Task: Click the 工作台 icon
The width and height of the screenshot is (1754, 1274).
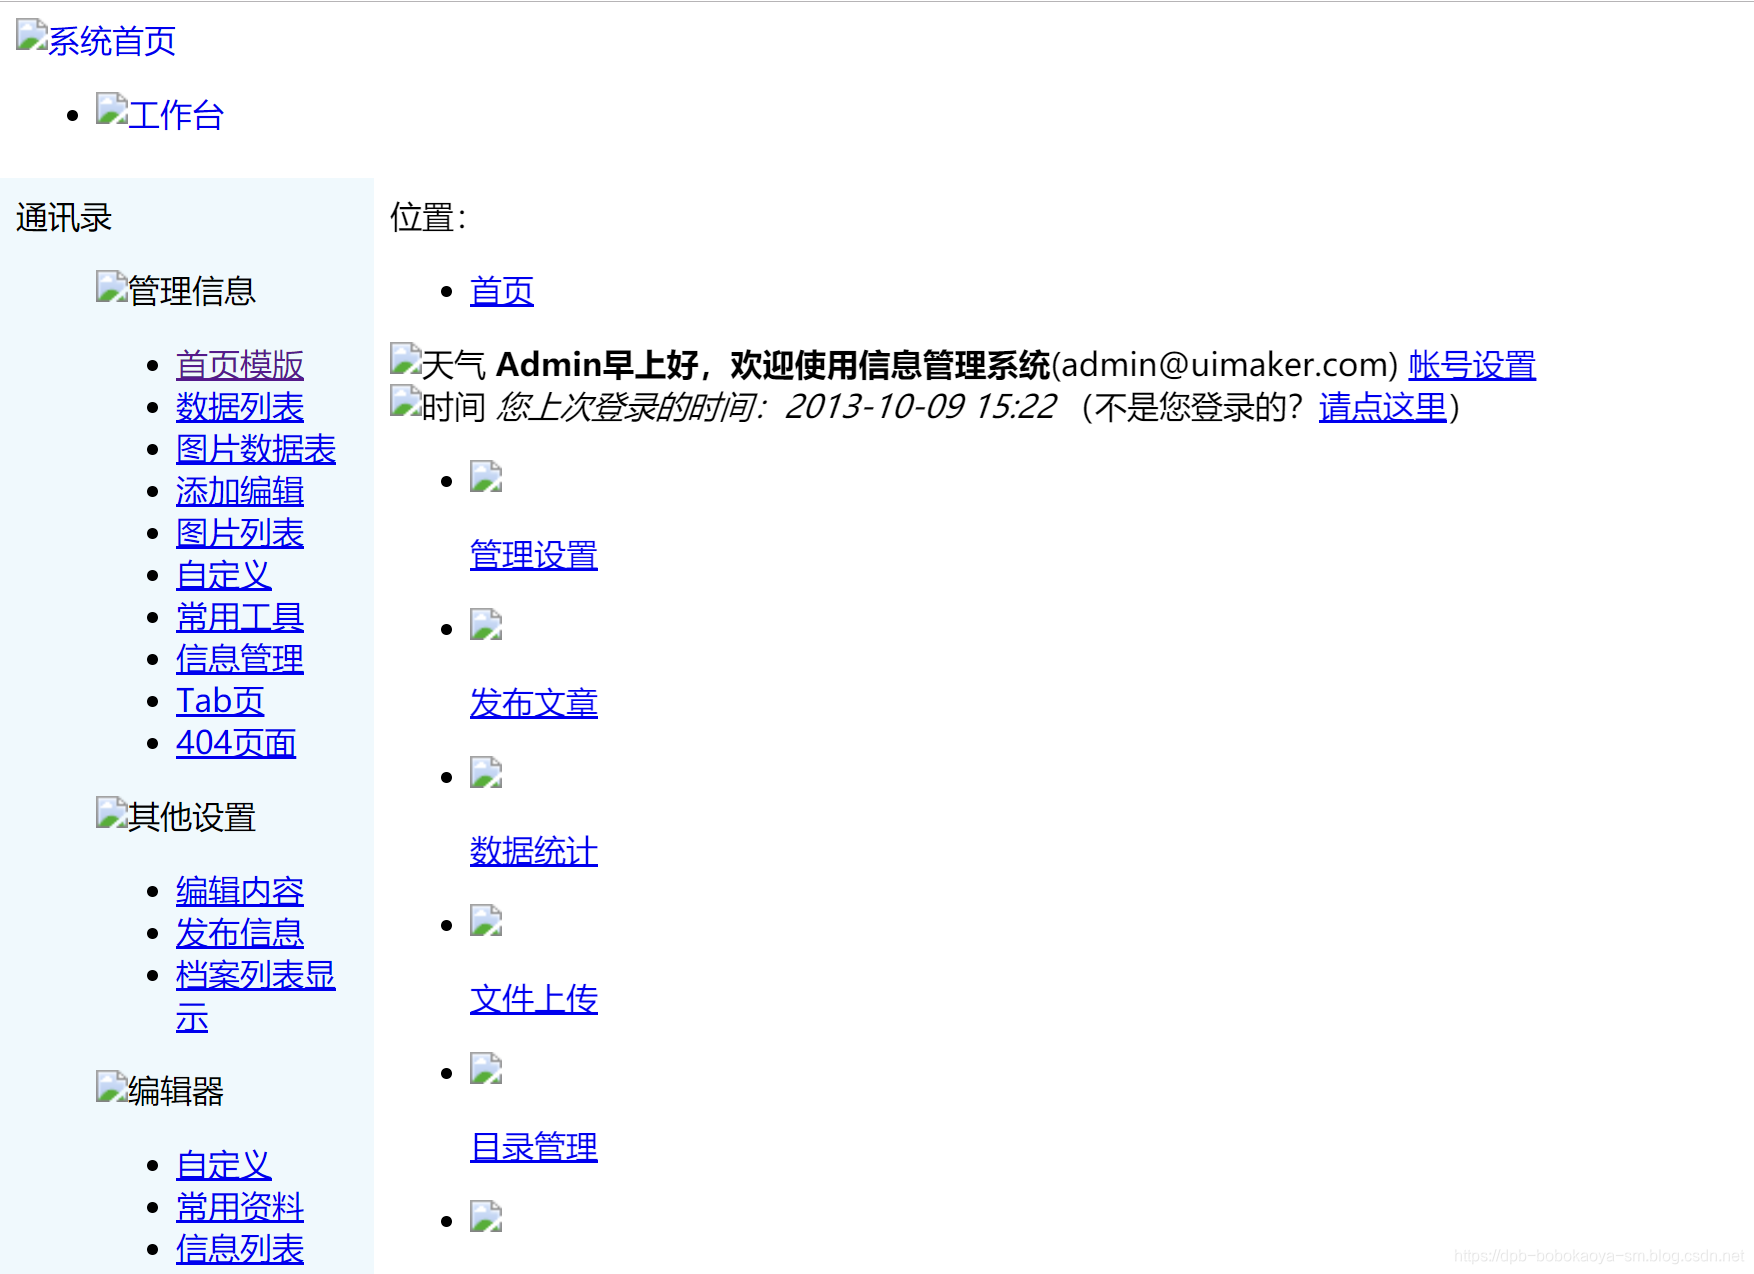Action: pos(110,110)
